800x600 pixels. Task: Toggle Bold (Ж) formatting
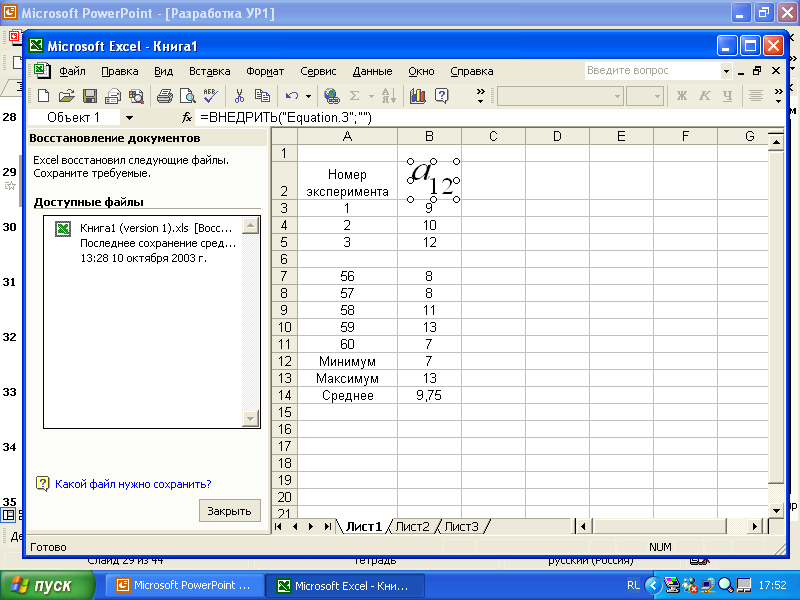[x=682, y=96]
